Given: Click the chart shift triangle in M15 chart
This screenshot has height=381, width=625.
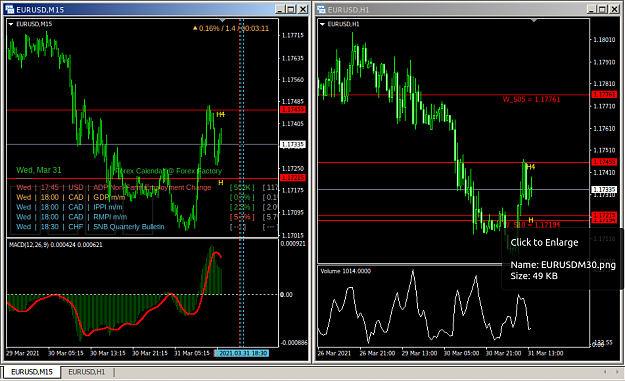Looking at the screenshot, I should pos(222,20).
